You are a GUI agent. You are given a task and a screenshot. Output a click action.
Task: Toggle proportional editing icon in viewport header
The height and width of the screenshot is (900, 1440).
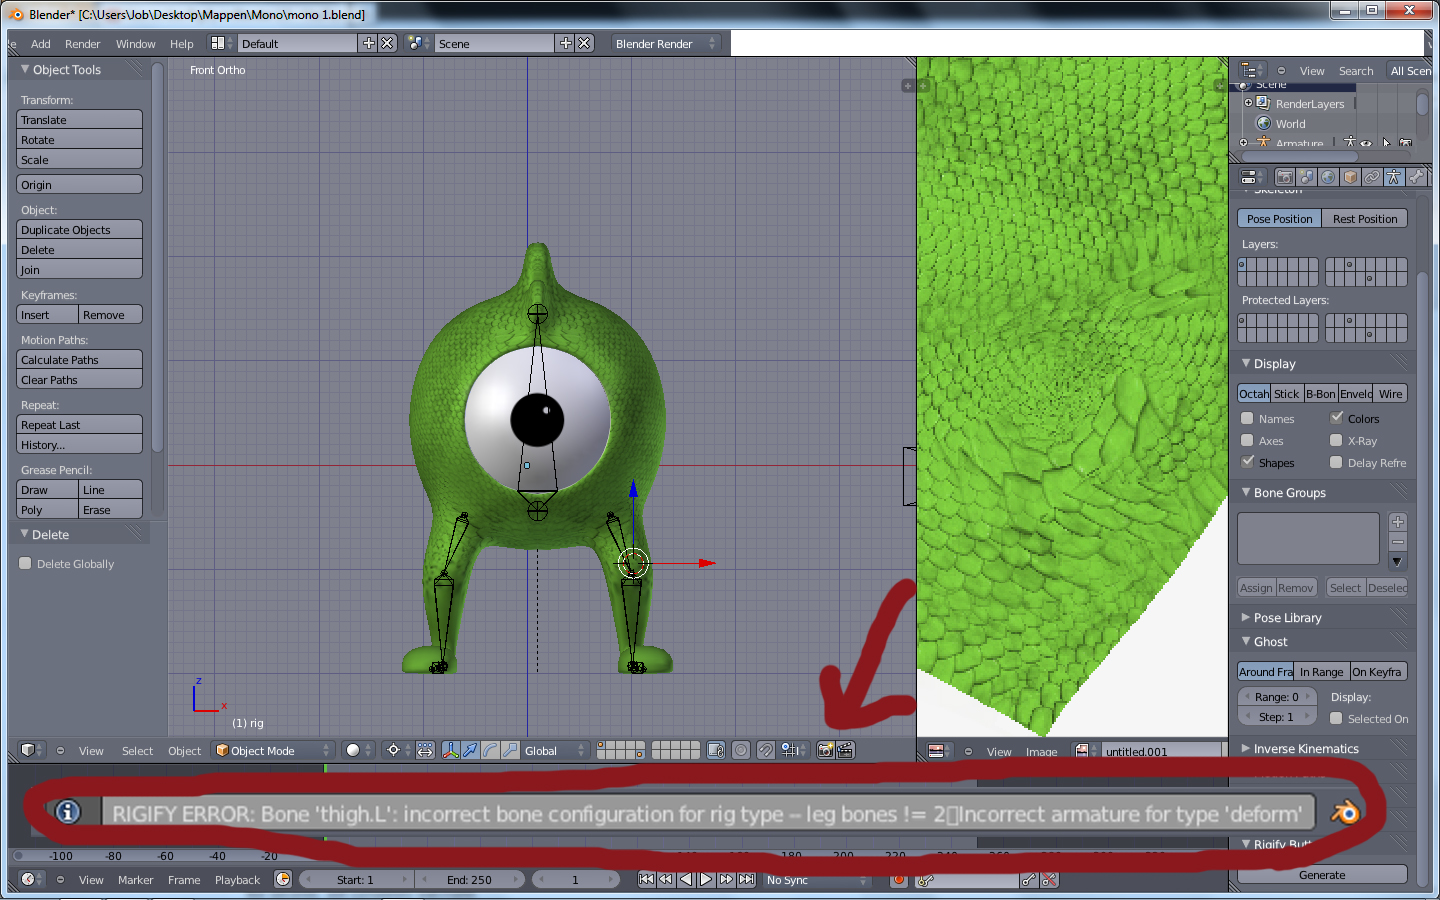pos(741,750)
